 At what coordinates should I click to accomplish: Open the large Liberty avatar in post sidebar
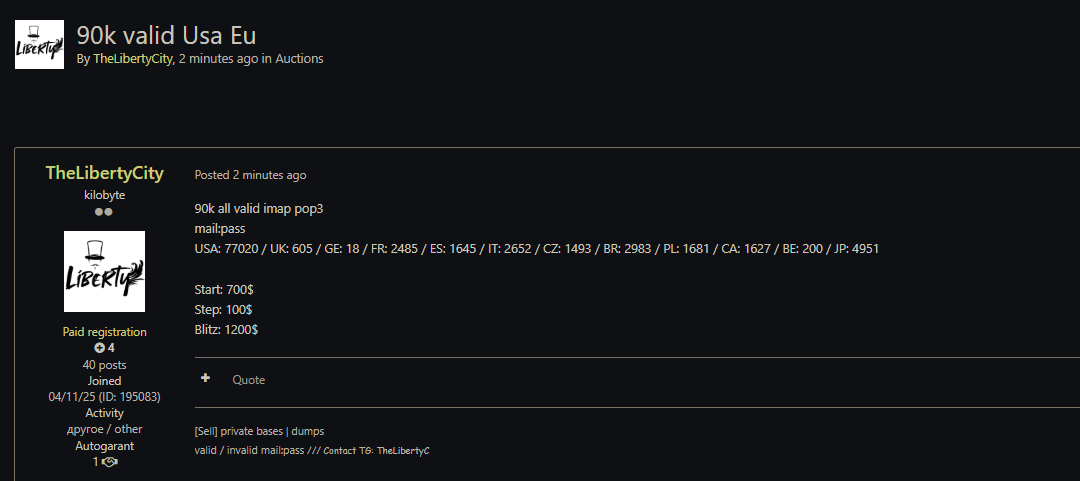coord(104,271)
